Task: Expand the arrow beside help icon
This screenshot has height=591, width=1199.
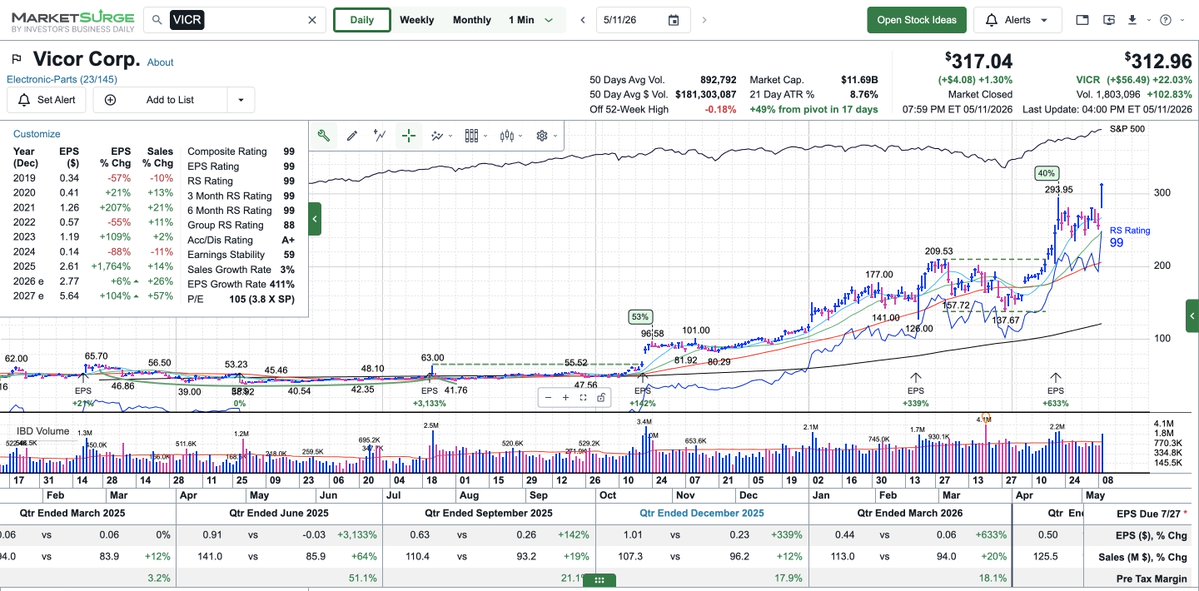Action: pos(1180,21)
